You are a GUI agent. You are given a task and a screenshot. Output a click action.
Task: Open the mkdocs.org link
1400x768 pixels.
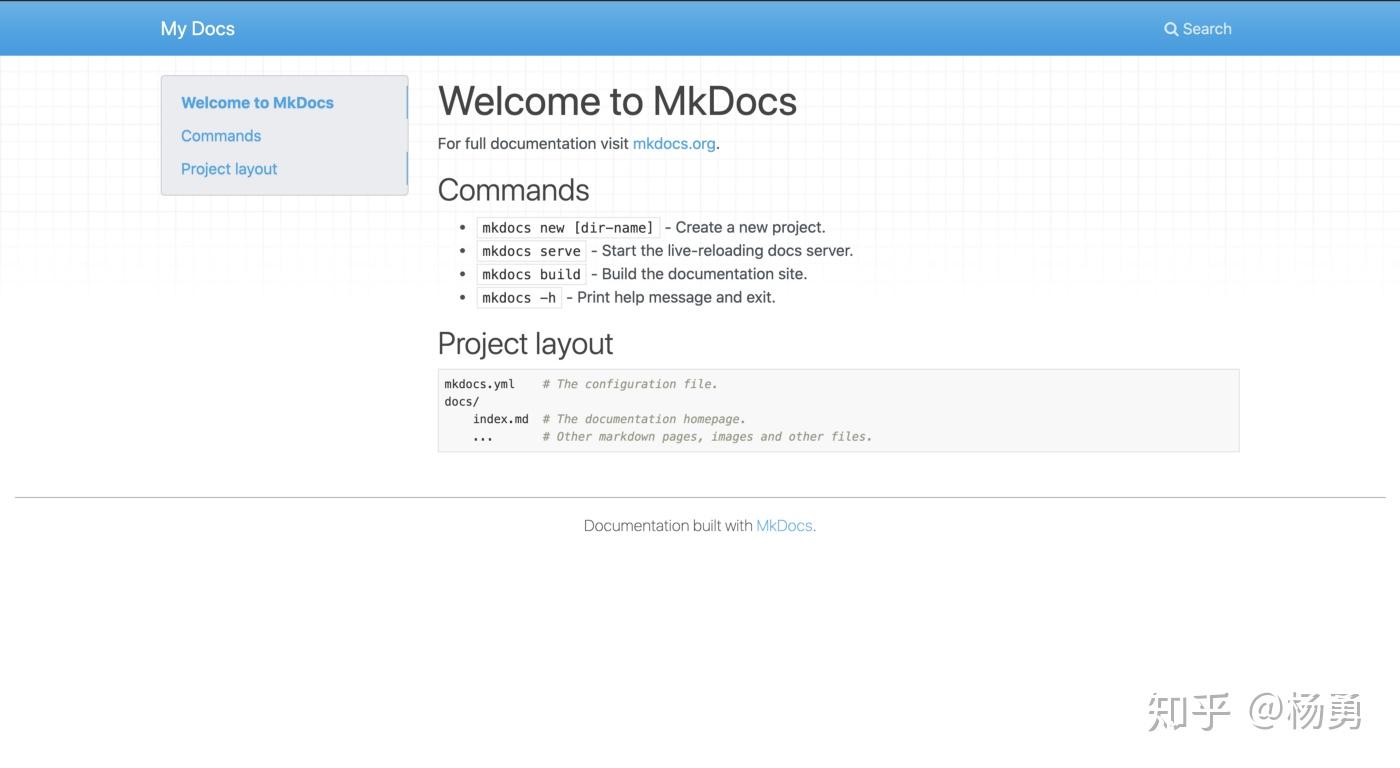pos(674,144)
